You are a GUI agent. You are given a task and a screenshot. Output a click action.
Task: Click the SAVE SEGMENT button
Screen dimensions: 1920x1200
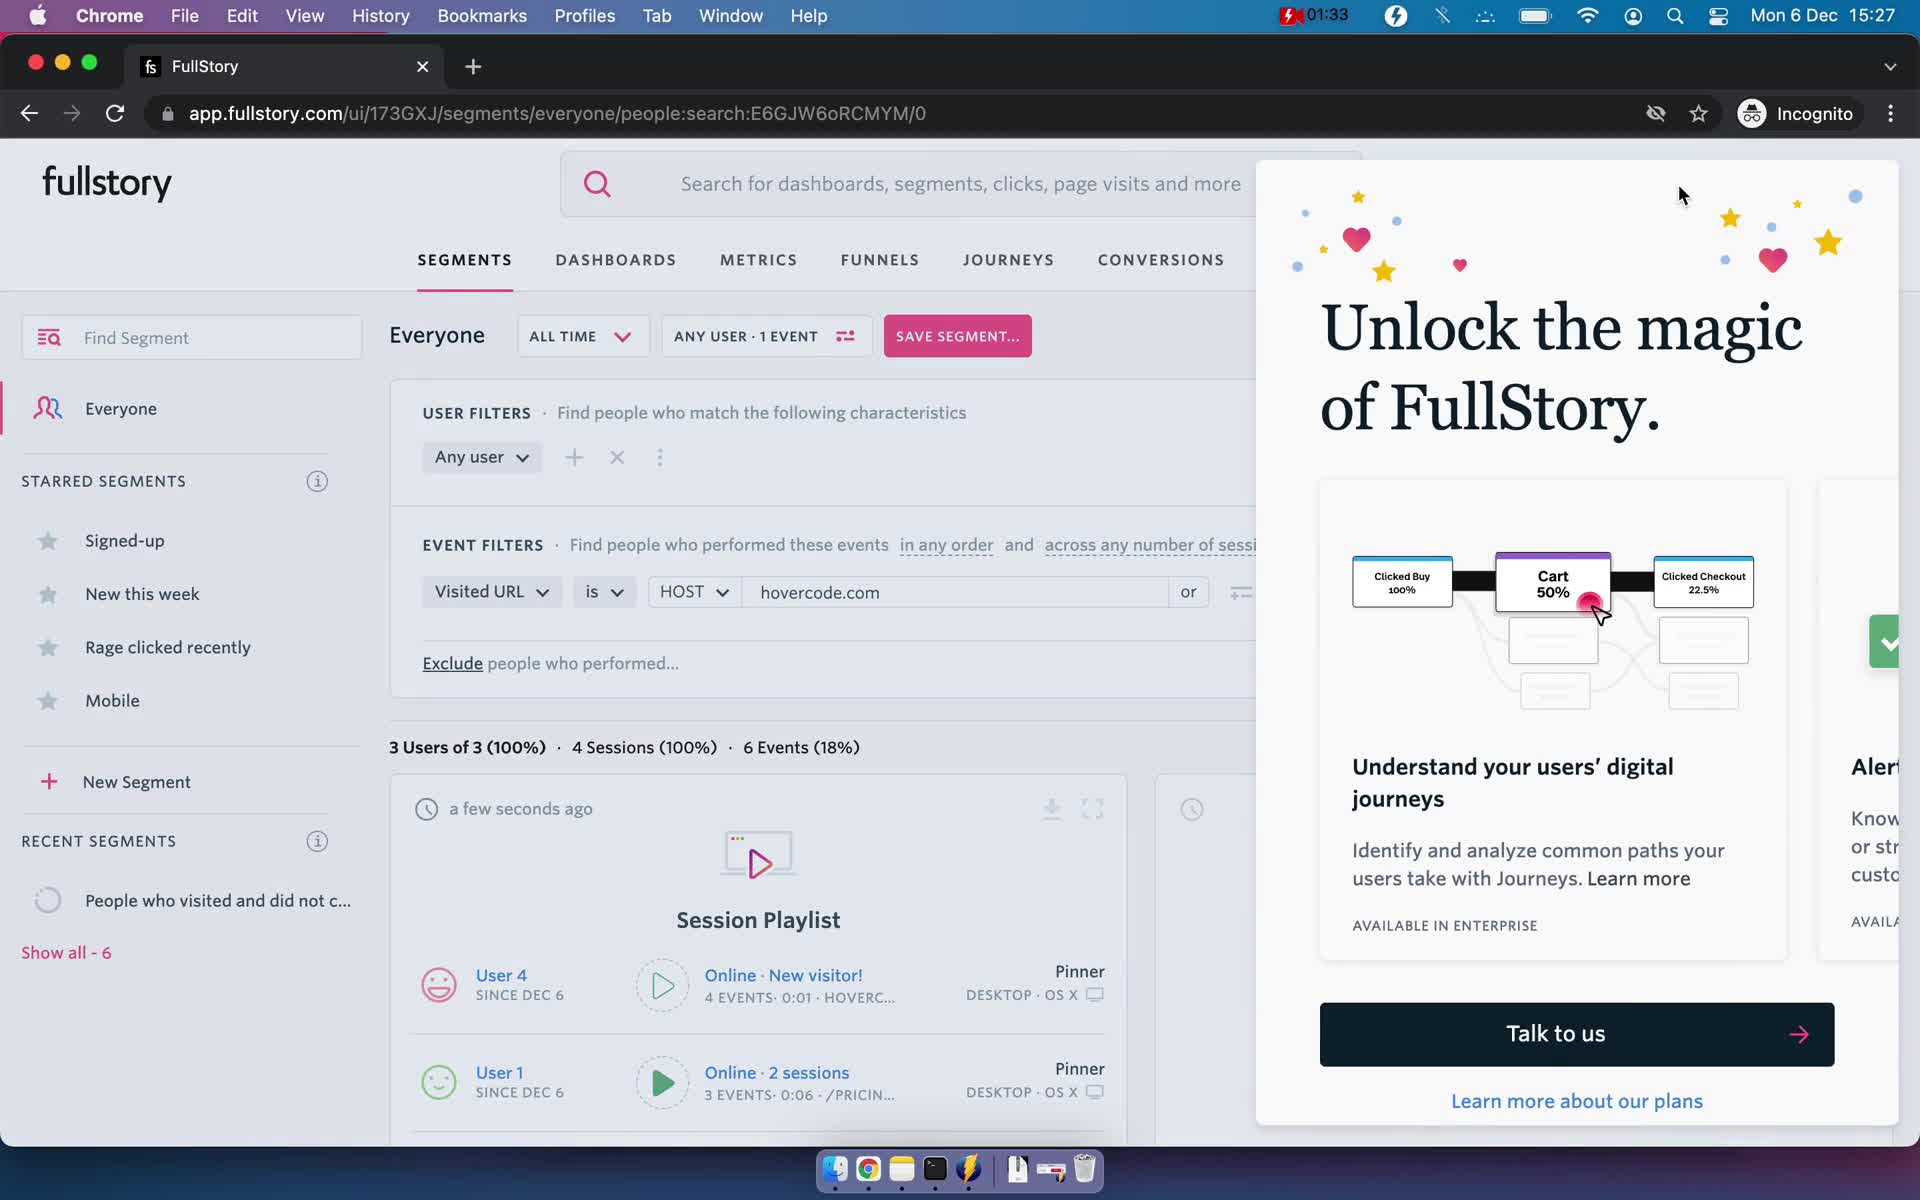(x=957, y=336)
